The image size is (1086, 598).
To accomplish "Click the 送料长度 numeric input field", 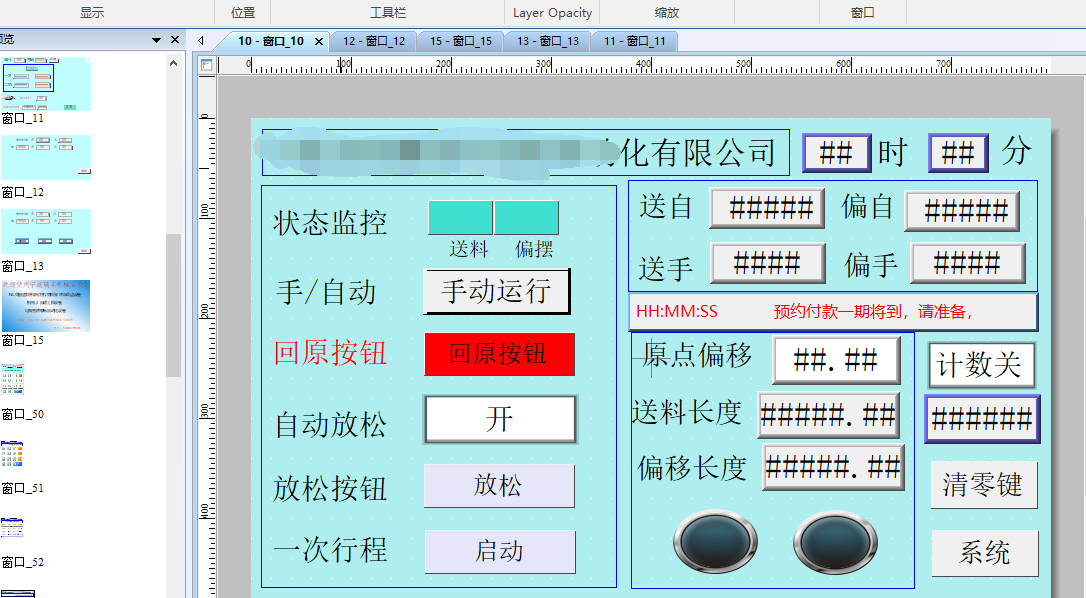I will 828,415.
